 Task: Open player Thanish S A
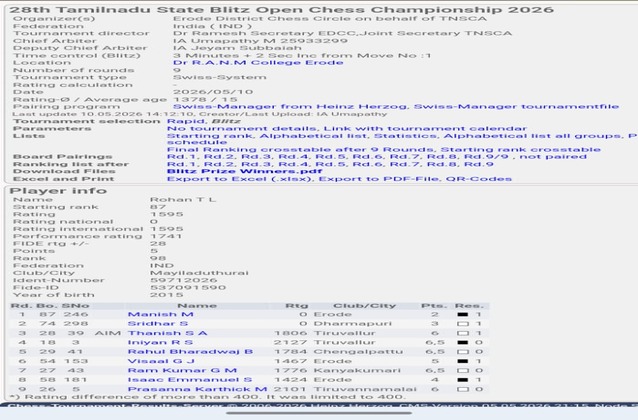[167, 333]
